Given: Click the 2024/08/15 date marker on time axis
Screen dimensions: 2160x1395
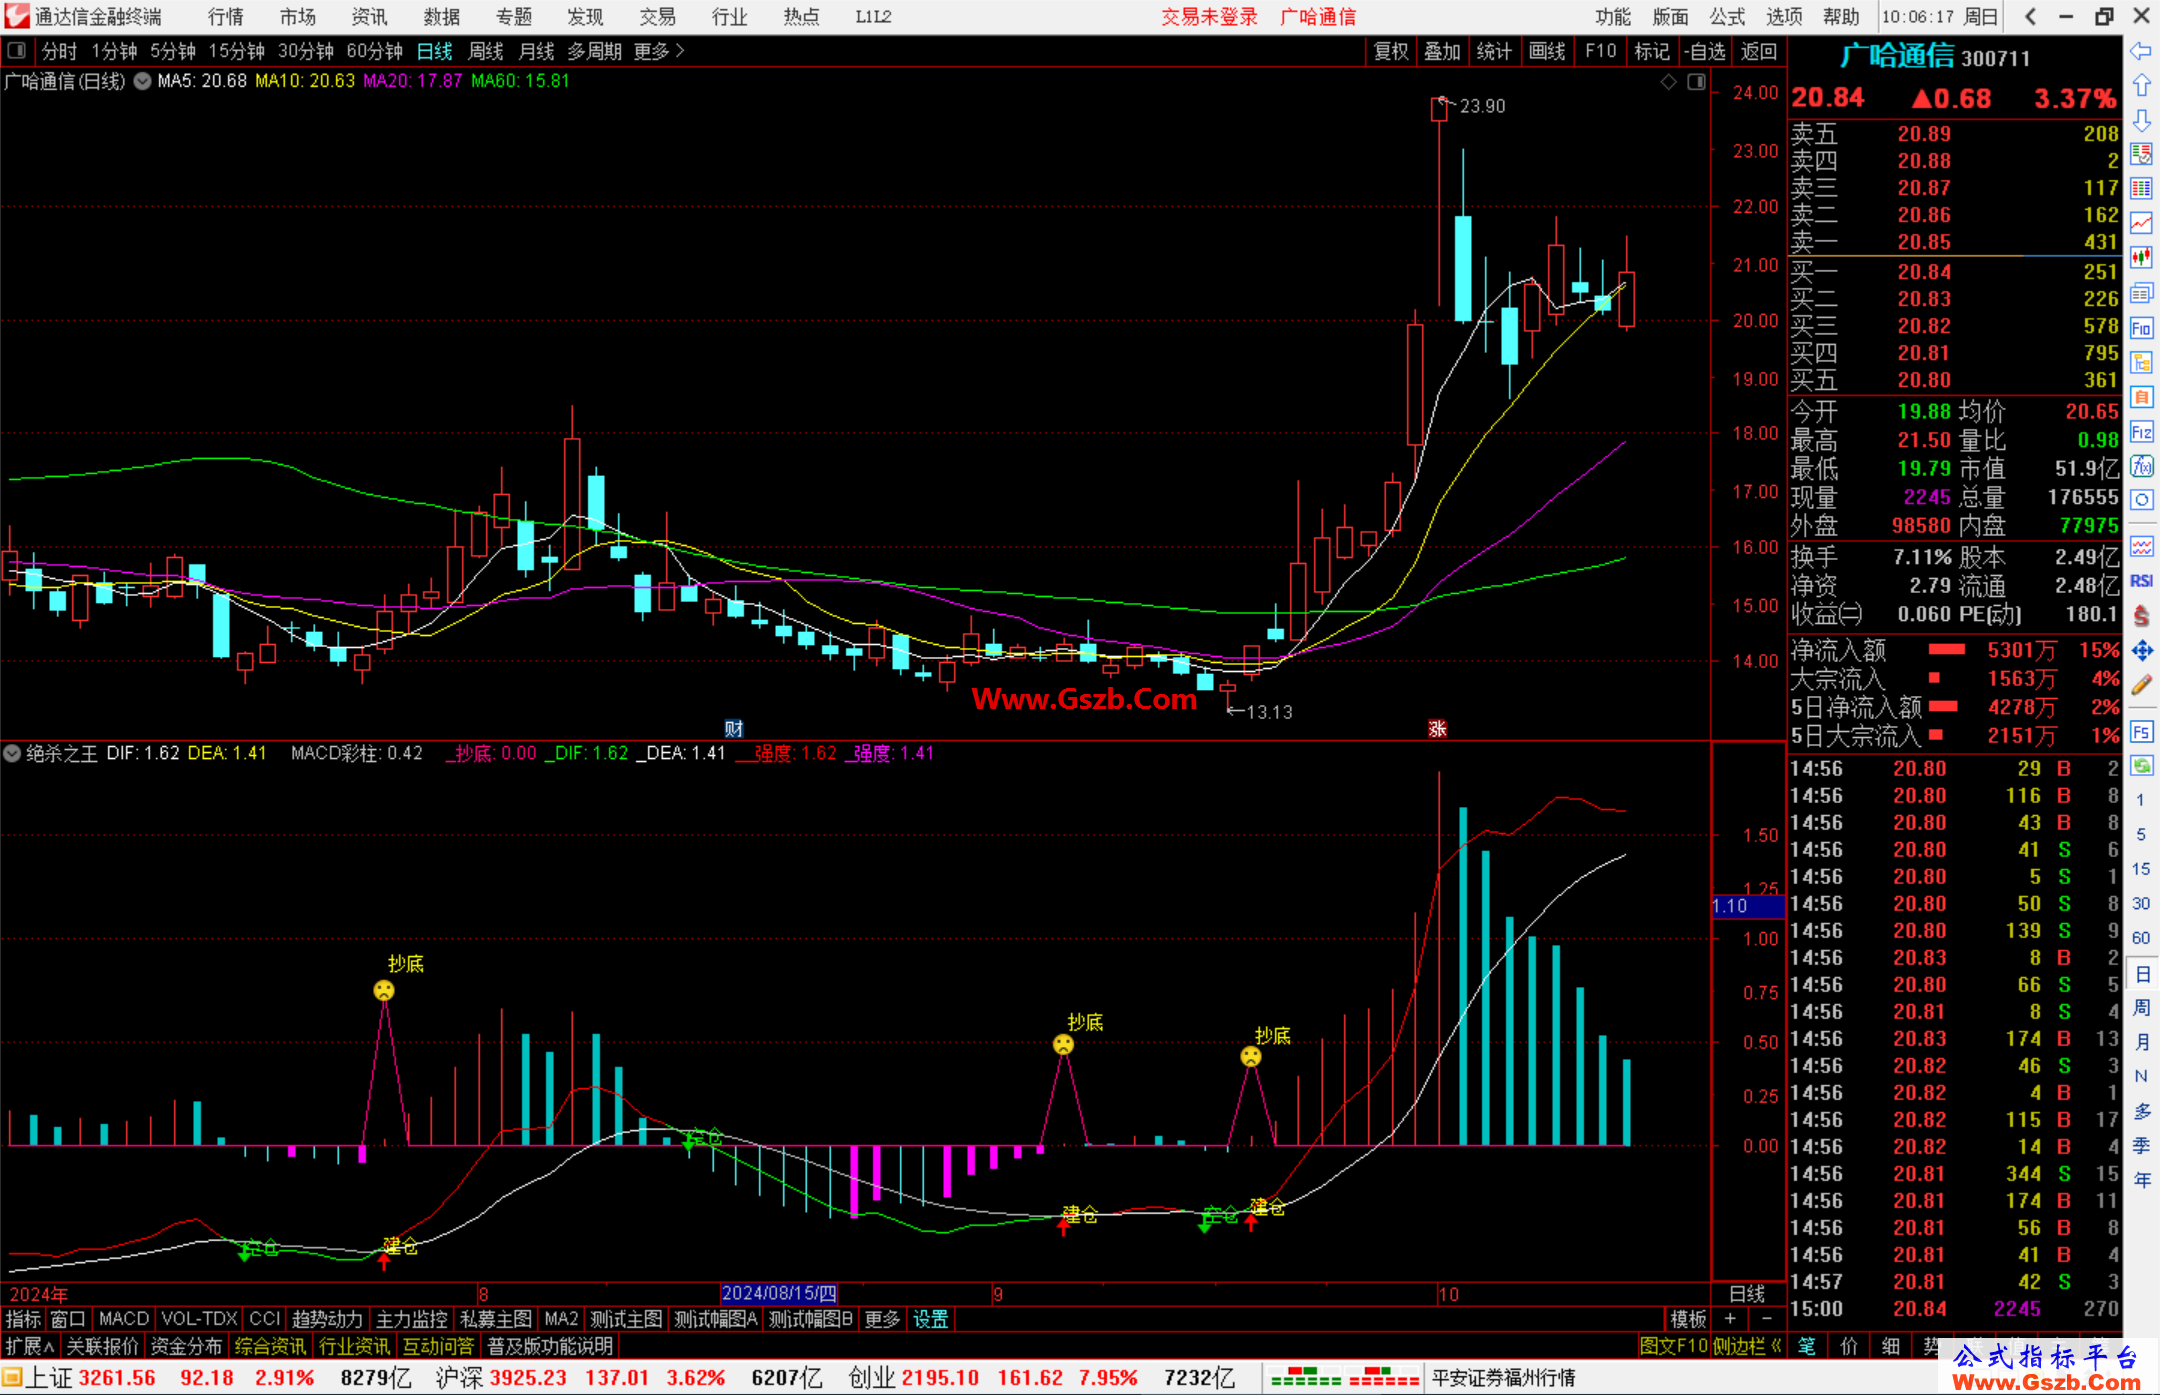Looking at the screenshot, I should 779,1294.
